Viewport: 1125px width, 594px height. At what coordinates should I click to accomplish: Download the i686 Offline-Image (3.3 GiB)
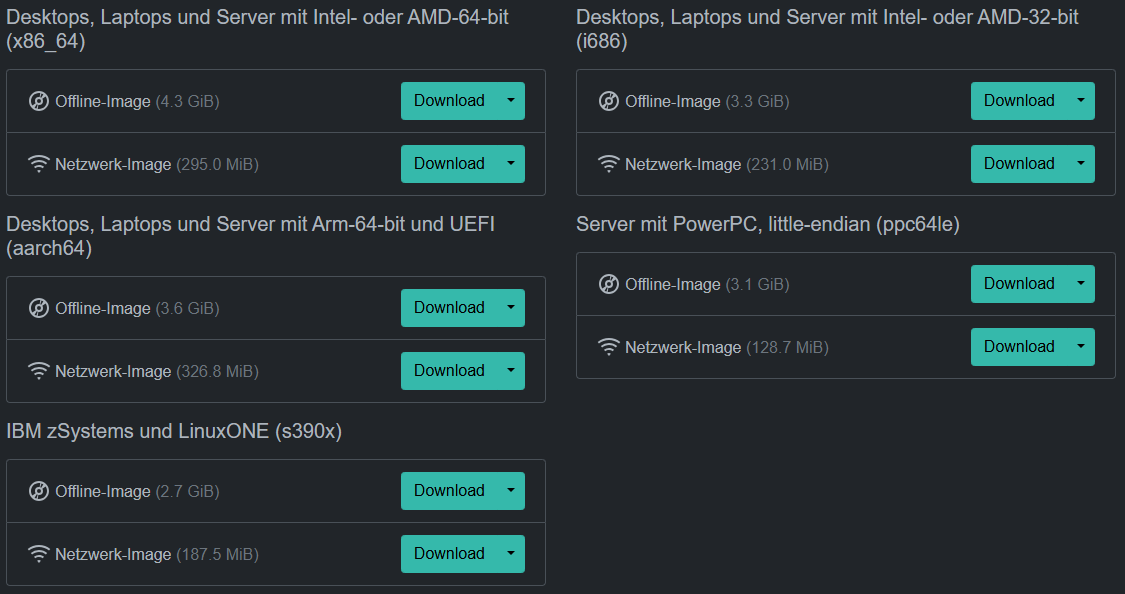pos(1019,101)
